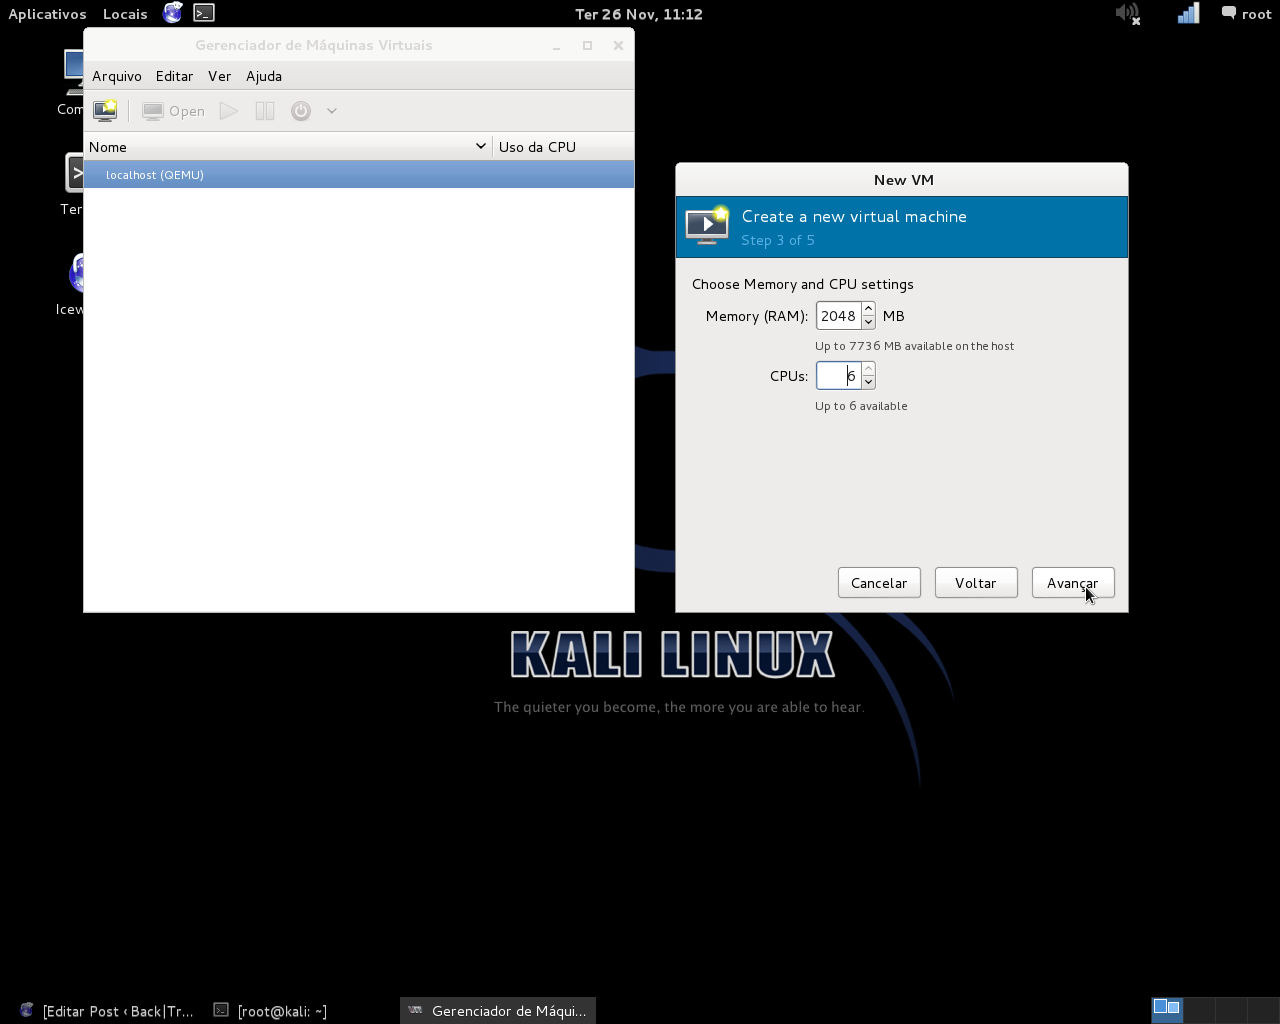Open the Ajuda menu

264,76
